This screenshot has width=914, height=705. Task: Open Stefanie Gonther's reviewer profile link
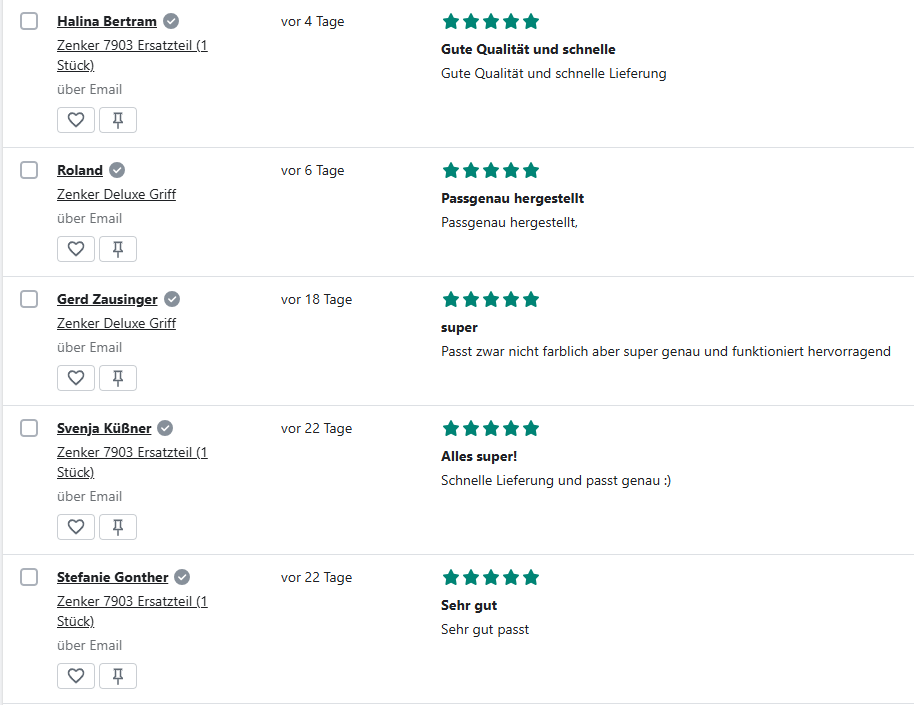coord(112,577)
